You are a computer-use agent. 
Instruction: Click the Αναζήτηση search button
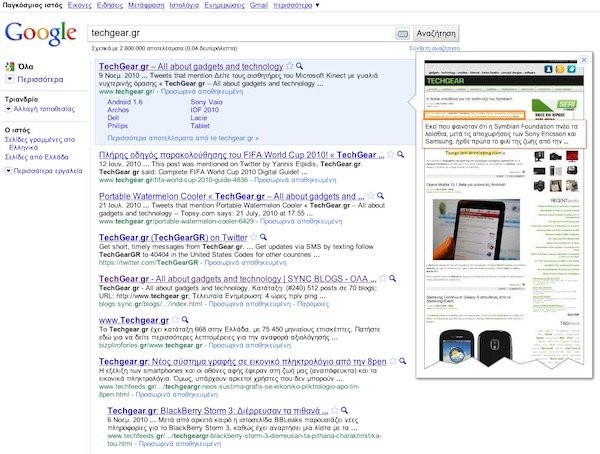[x=436, y=33]
